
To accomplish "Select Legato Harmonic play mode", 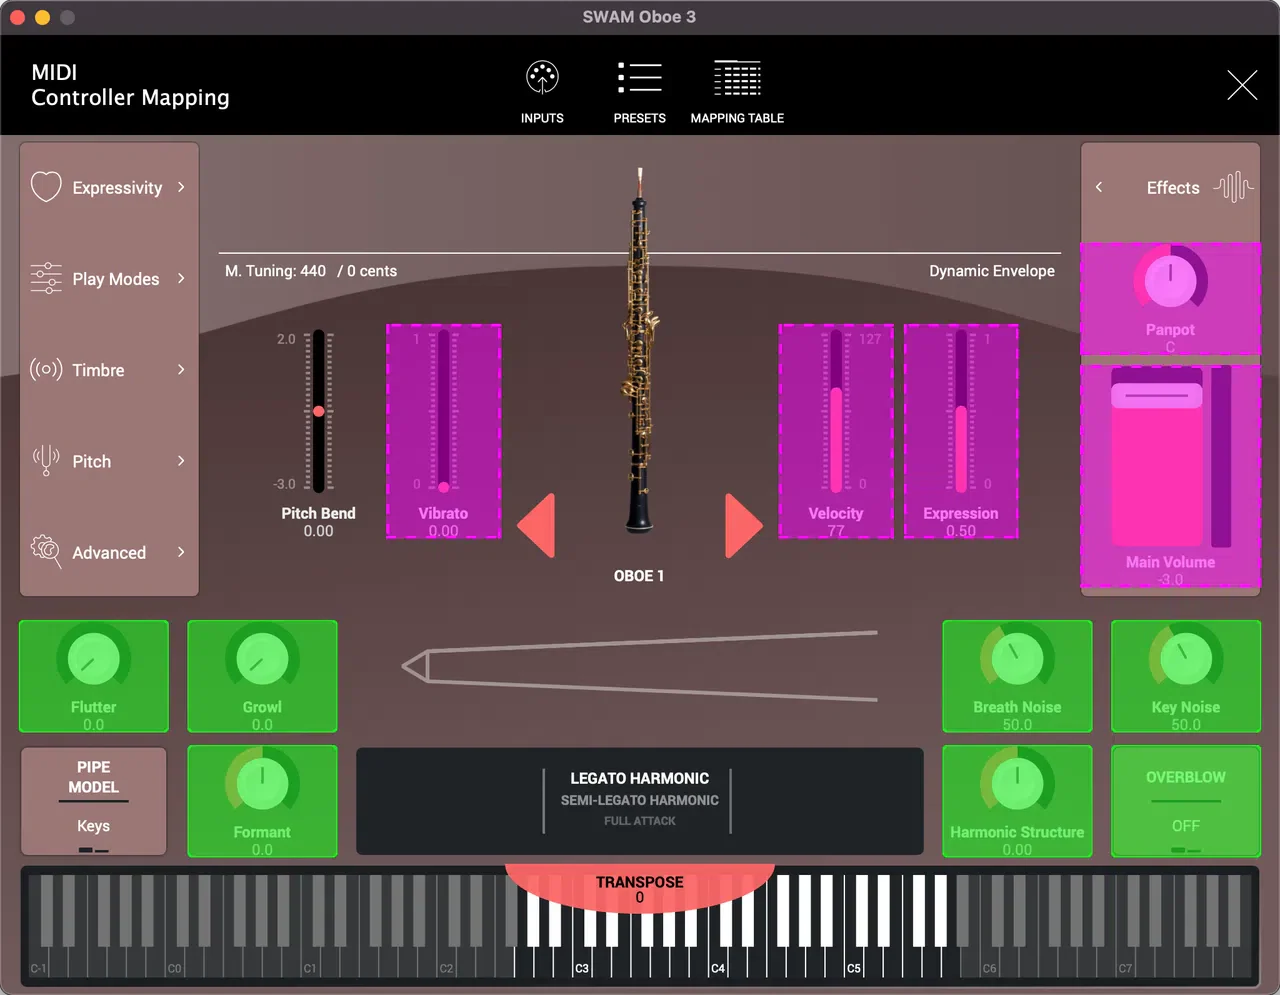I will (x=640, y=778).
